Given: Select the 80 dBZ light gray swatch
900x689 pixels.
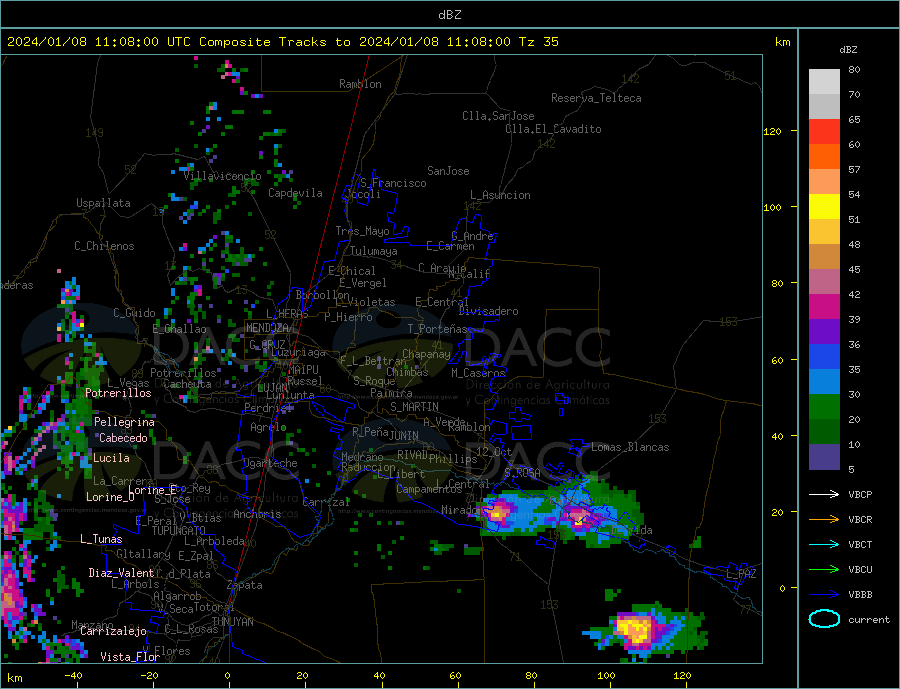Looking at the screenshot, I should coord(824,82).
